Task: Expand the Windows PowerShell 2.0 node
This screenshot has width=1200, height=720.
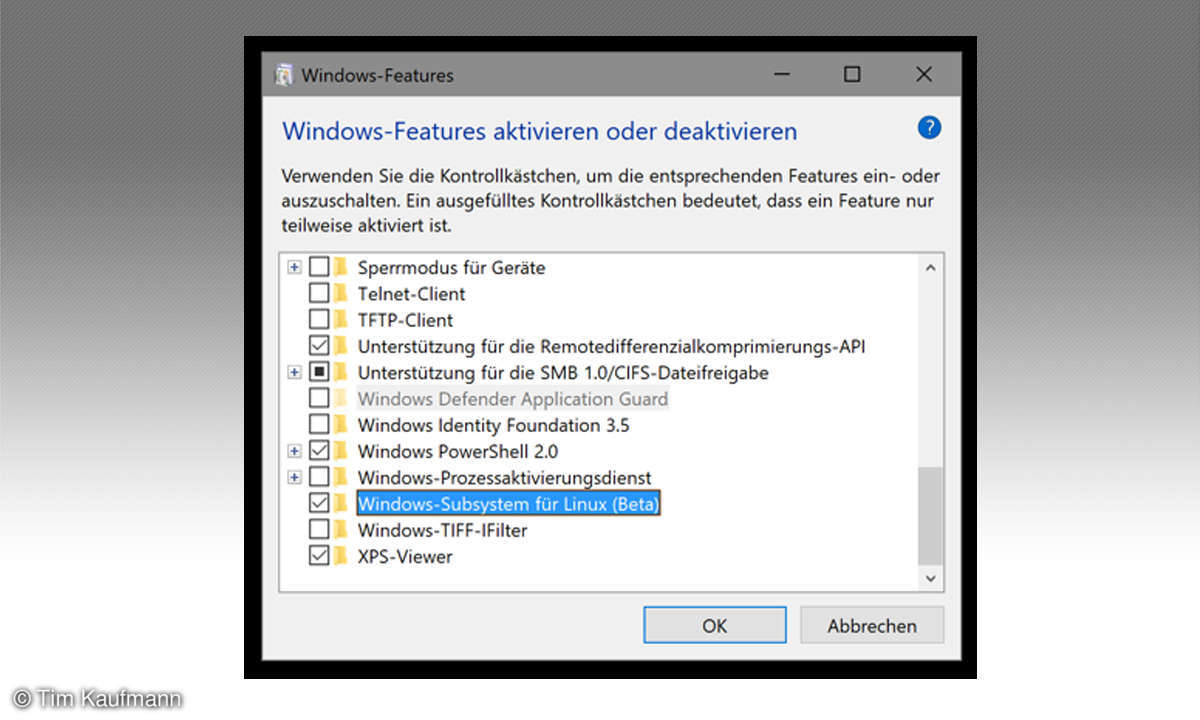Action: 294,451
